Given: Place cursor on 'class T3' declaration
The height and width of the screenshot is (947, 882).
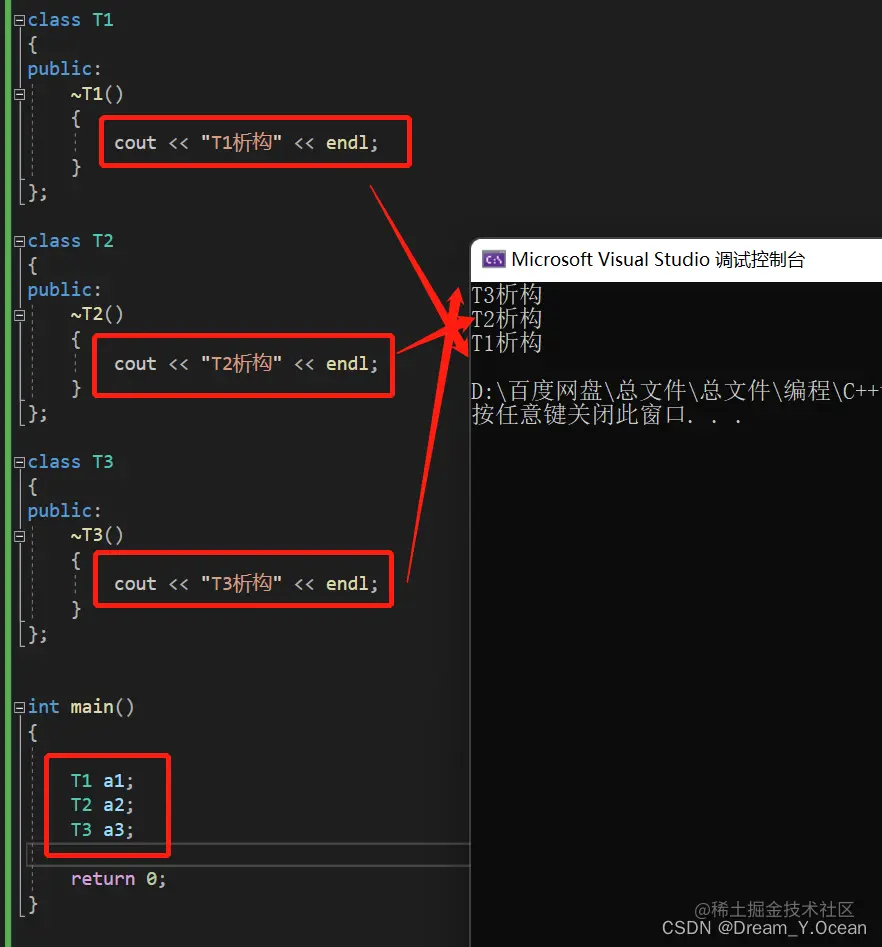Looking at the screenshot, I should (x=71, y=463).
